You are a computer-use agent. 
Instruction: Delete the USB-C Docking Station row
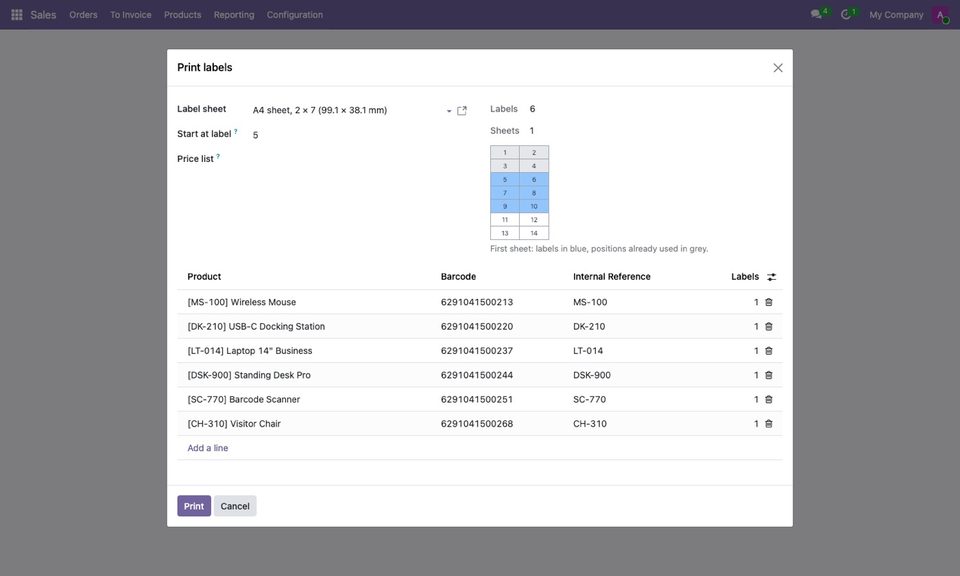pyautogui.click(x=769, y=327)
